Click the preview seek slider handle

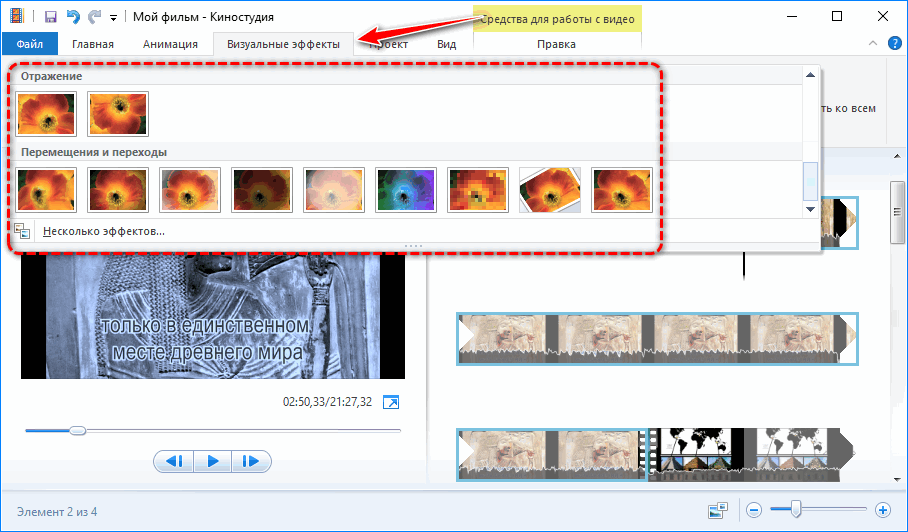click(78, 431)
